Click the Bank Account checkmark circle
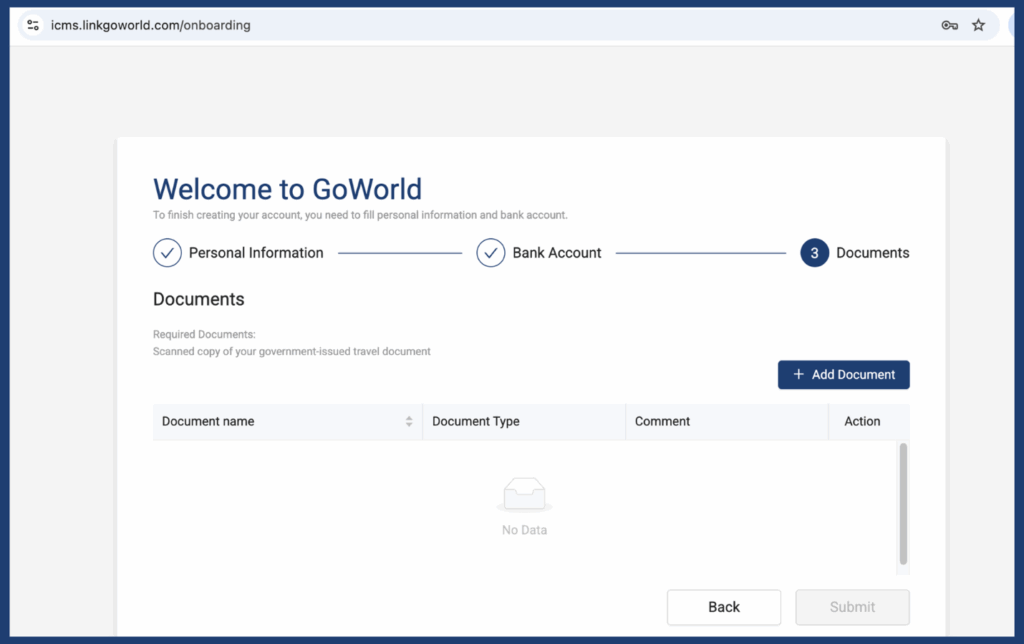 (x=490, y=253)
